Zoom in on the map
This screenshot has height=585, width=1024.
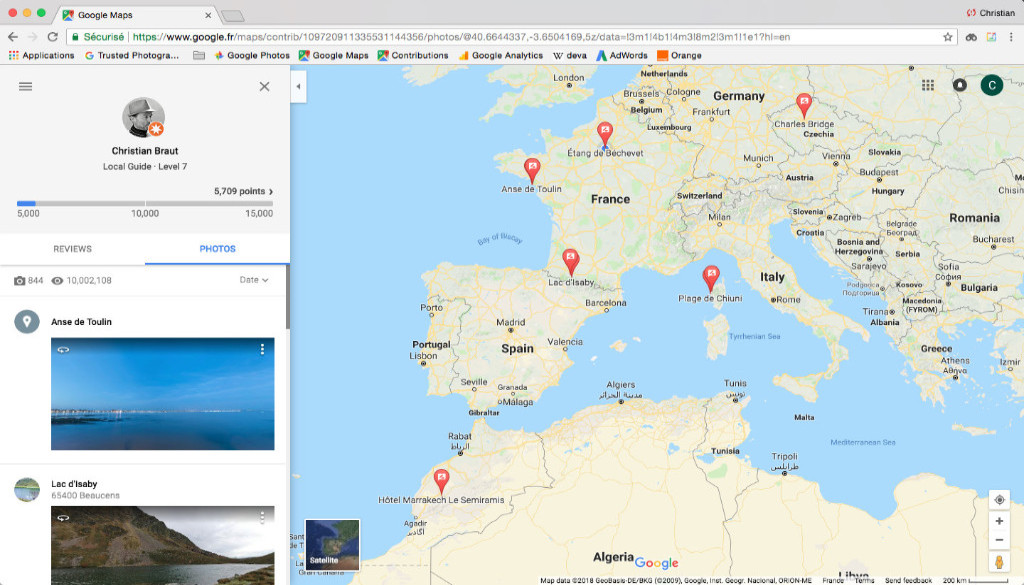click(x=998, y=522)
